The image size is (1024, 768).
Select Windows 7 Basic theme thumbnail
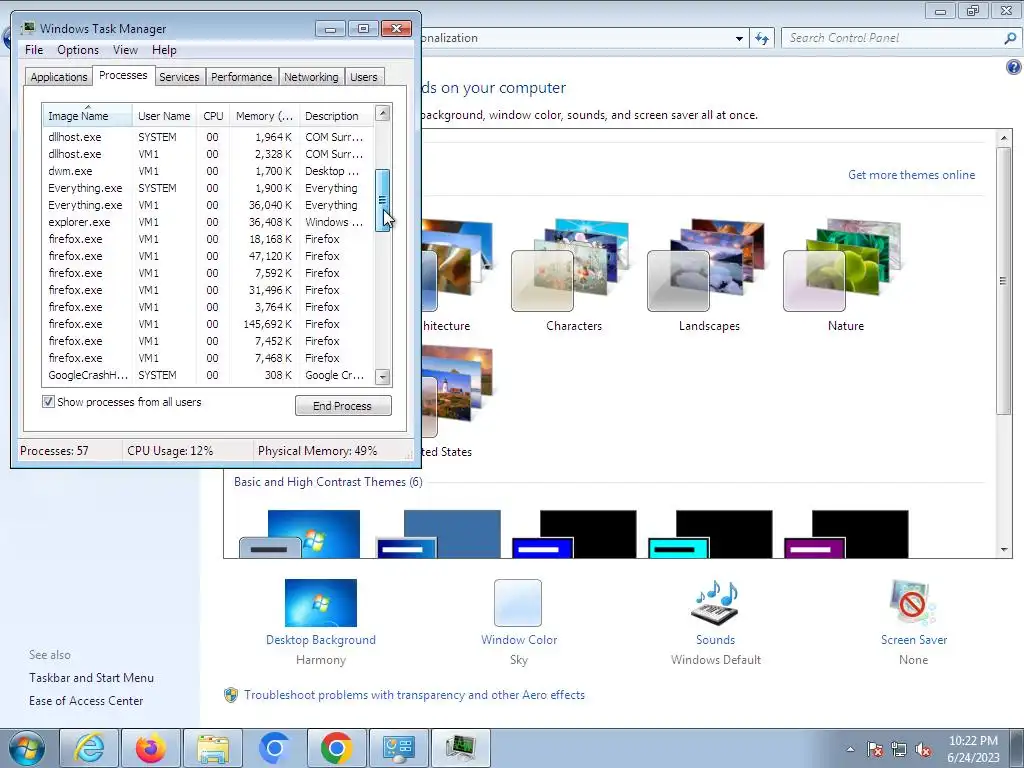pos(300,534)
